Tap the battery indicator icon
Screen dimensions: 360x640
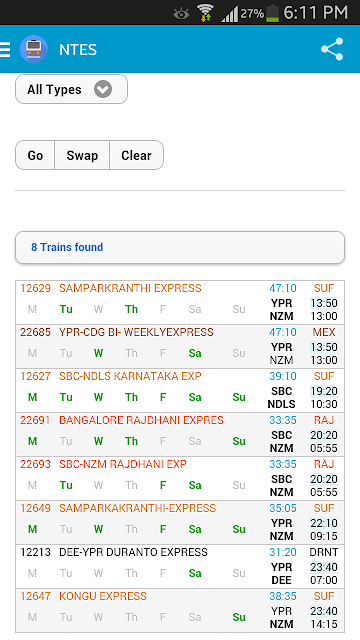click(272, 13)
